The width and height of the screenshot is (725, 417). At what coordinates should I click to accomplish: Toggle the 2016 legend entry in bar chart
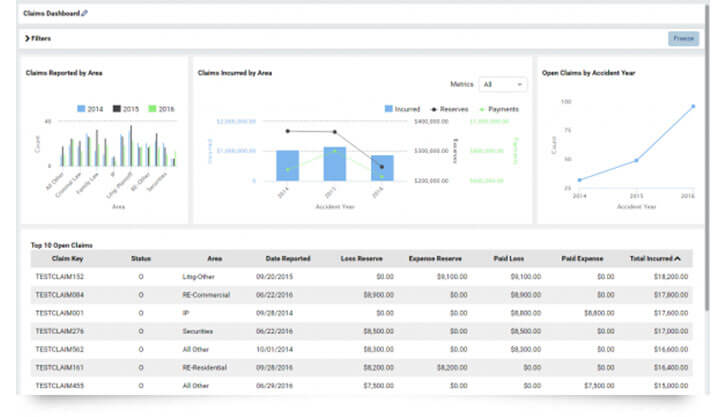pyautogui.click(x=161, y=109)
